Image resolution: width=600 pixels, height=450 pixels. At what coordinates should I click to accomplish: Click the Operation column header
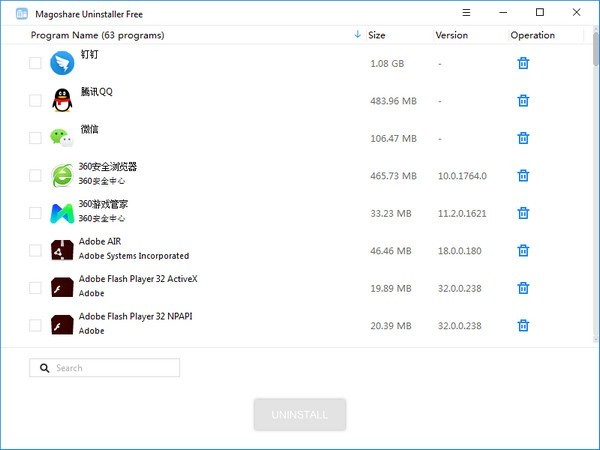532,35
